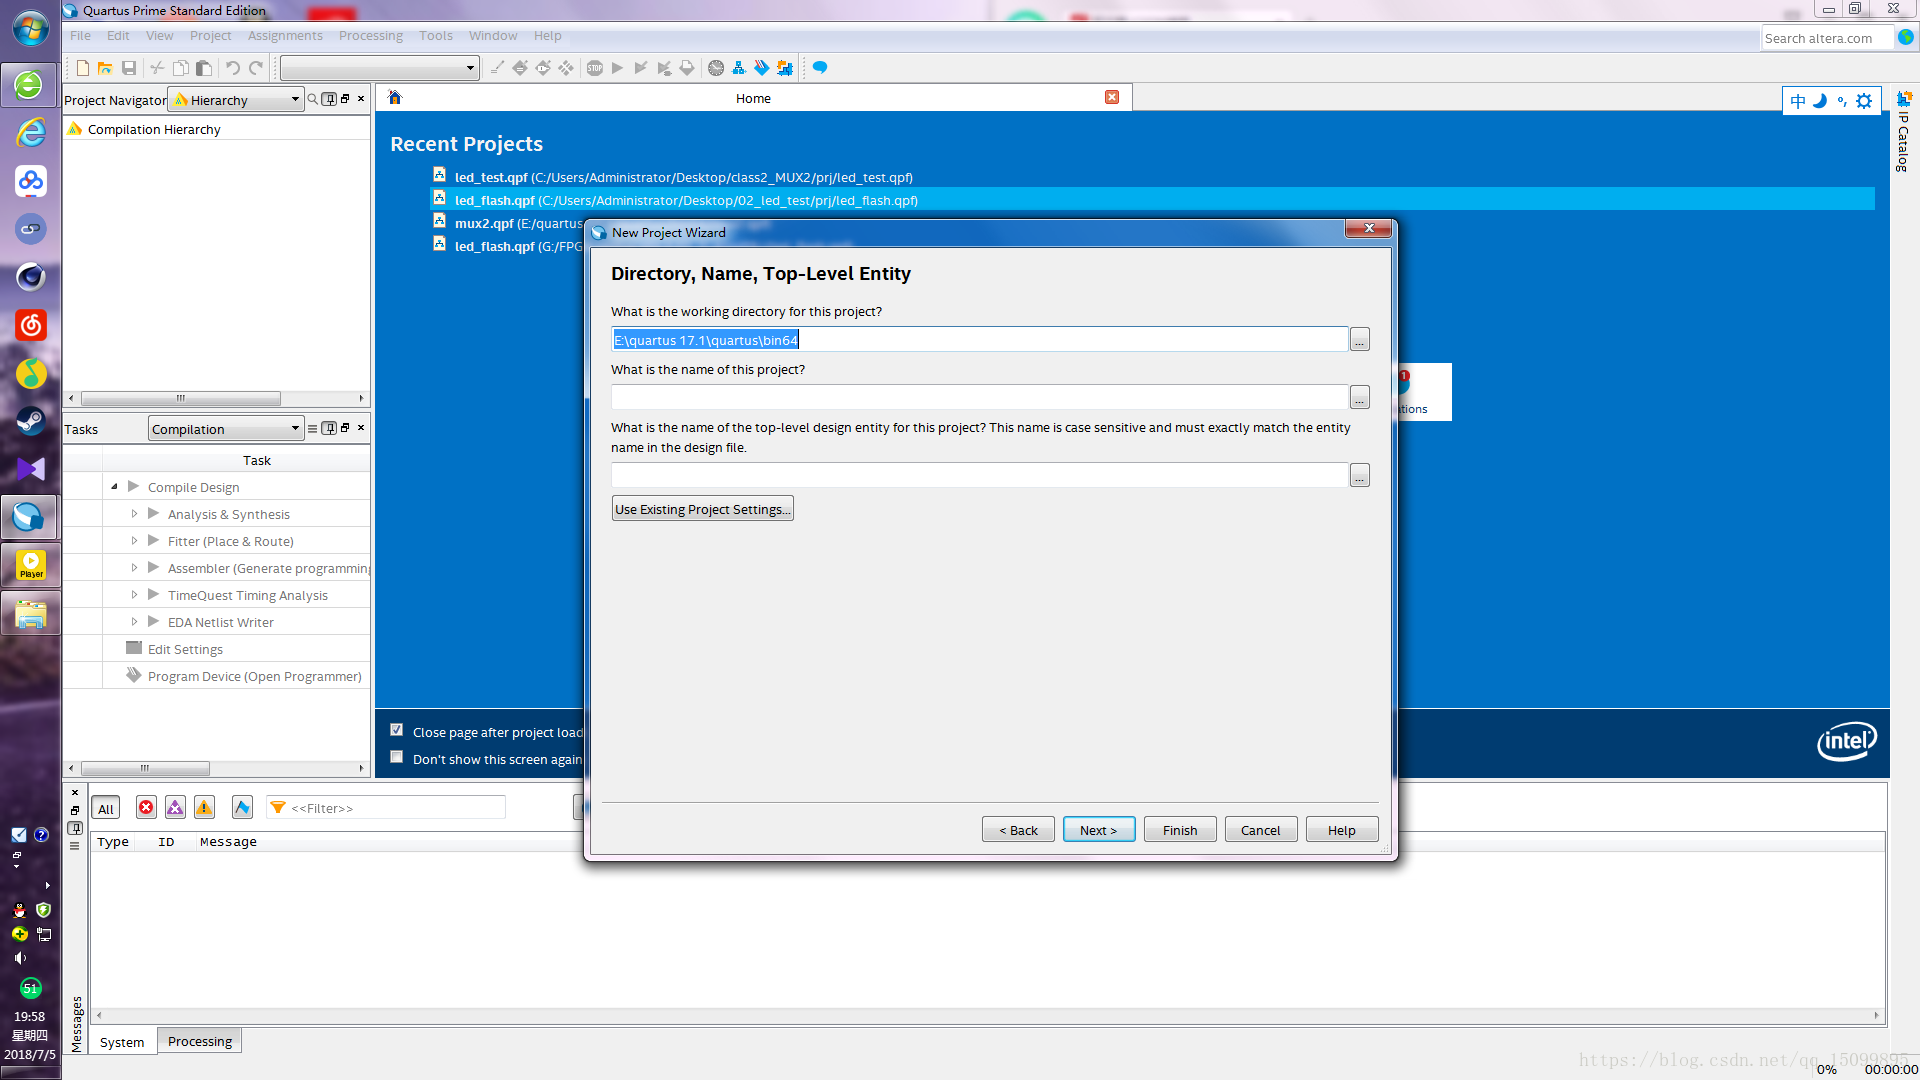Open the Compilation dropdown in Tasks panel
This screenshot has width=1920, height=1080.
(225, 429)
